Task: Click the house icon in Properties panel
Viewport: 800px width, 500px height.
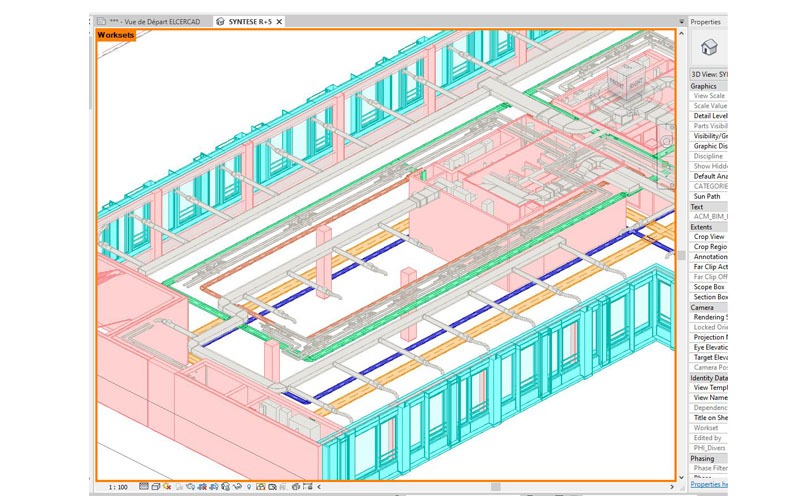Action: (708, 46)
